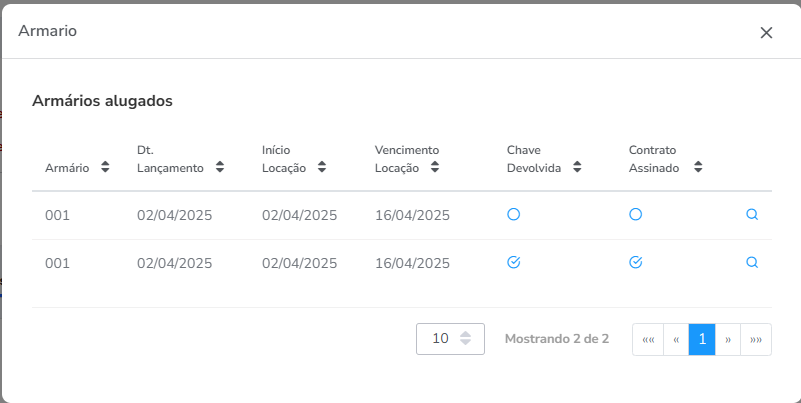Click the magnifier icon in the first row

752,214
